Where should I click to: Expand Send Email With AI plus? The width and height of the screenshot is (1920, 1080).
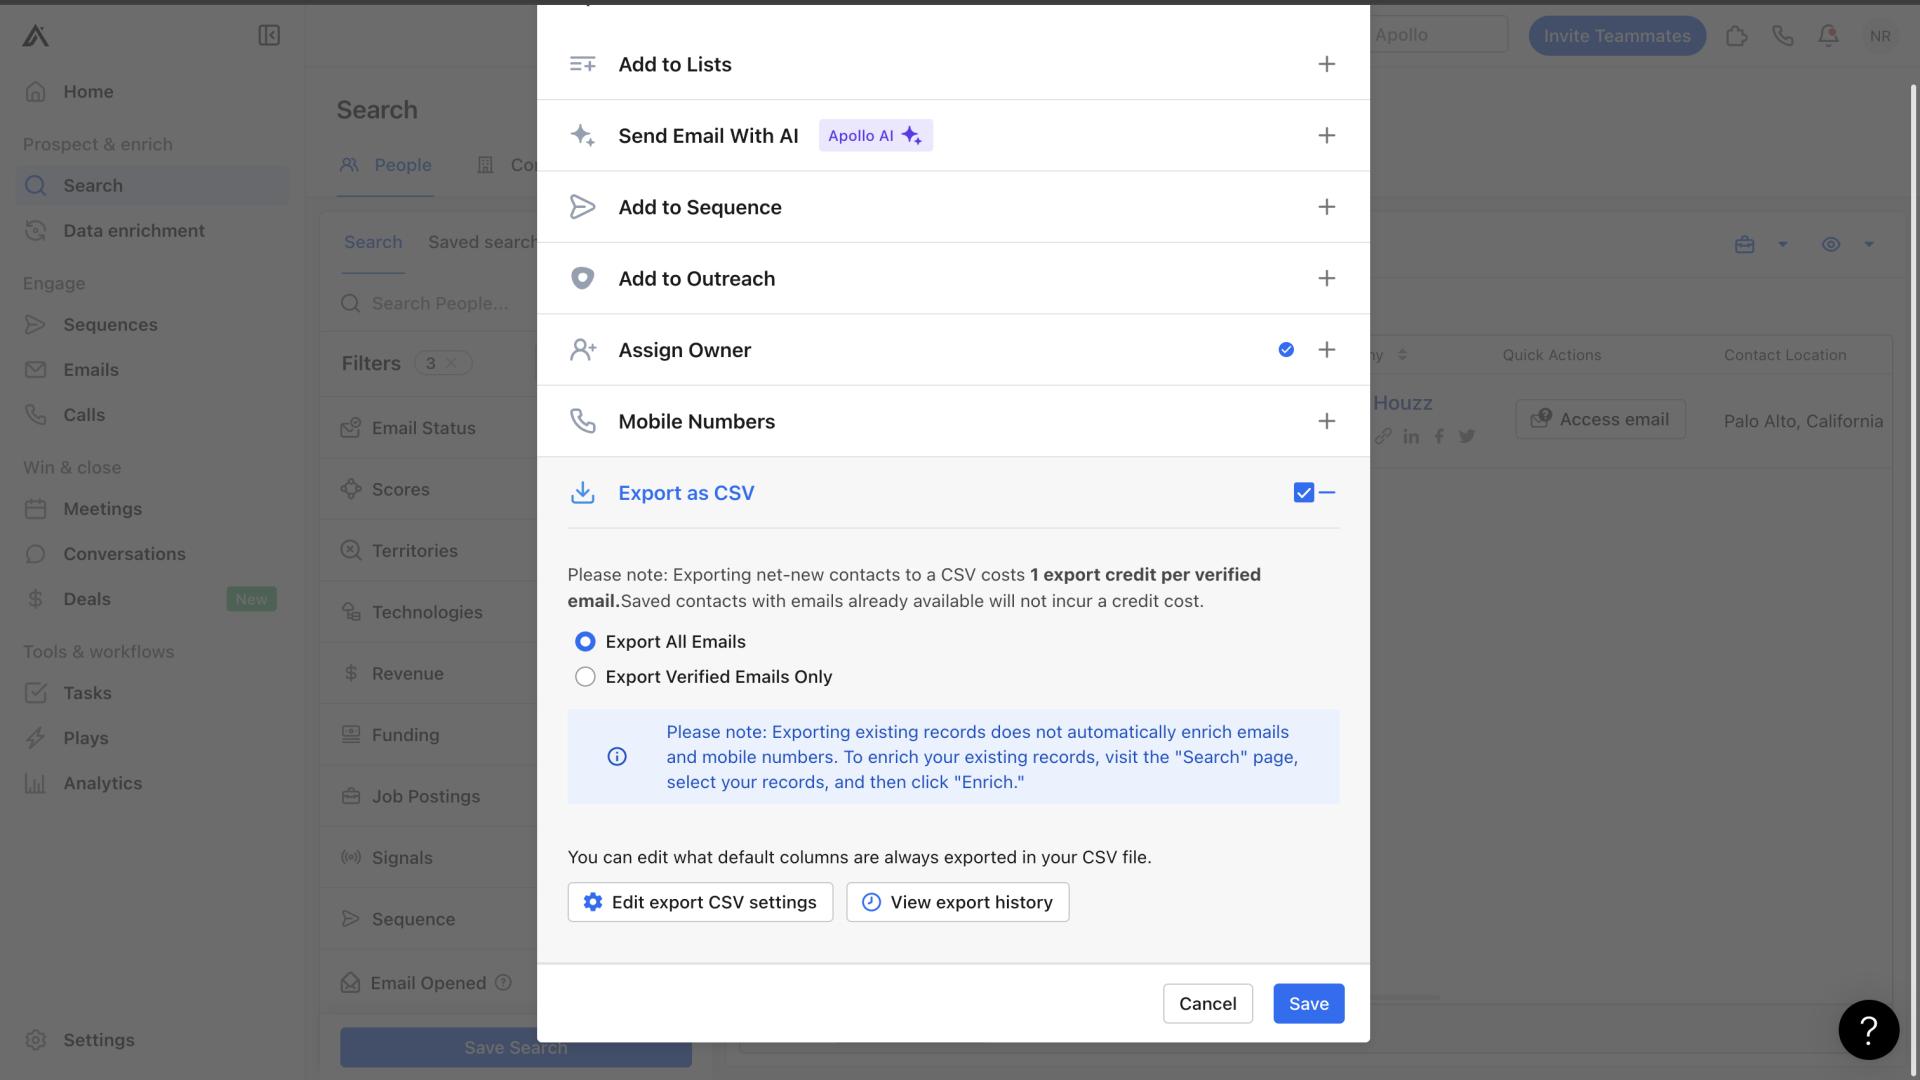[1326, 135]
